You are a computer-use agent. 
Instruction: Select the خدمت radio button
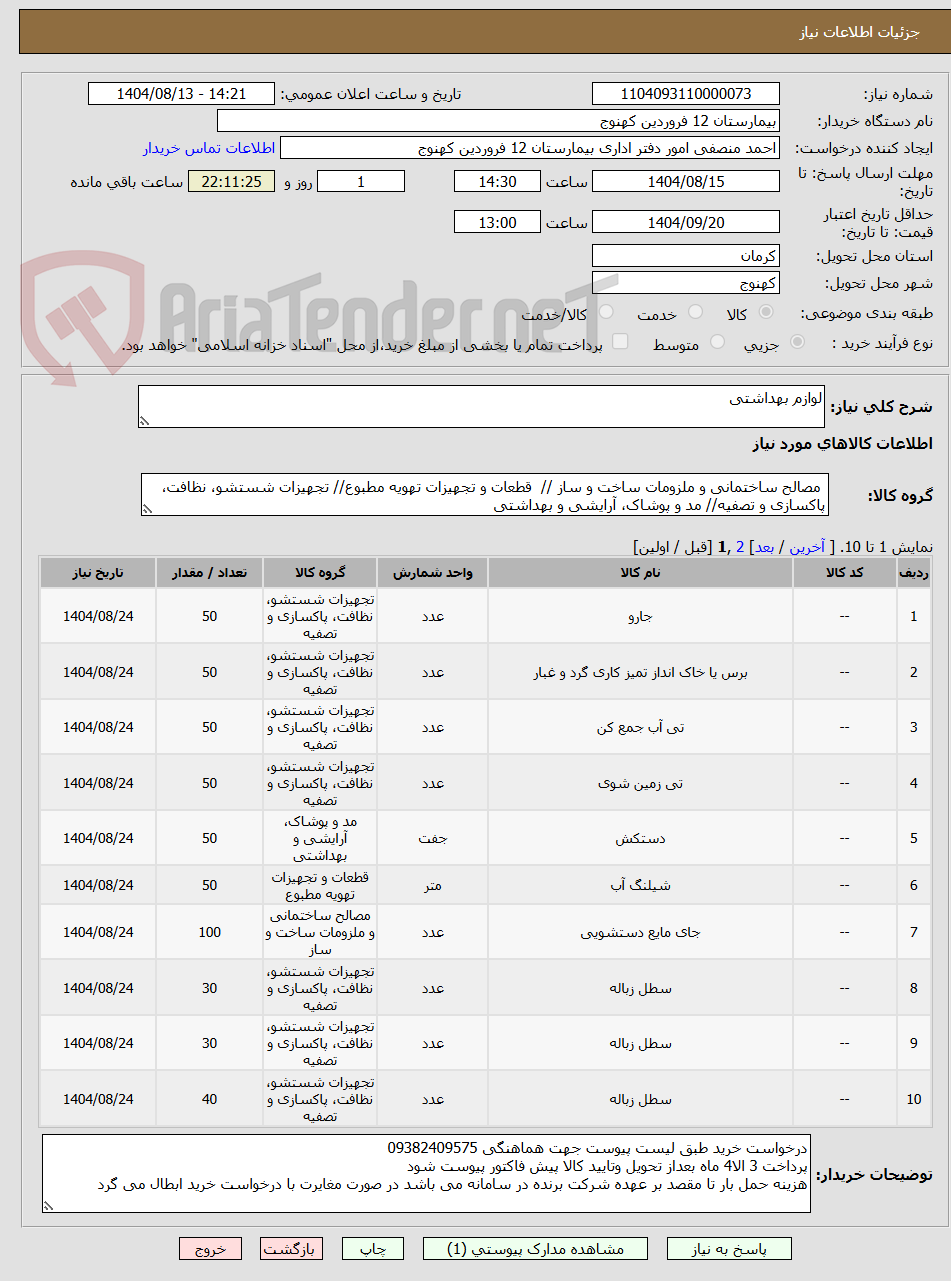pos(695,314)
